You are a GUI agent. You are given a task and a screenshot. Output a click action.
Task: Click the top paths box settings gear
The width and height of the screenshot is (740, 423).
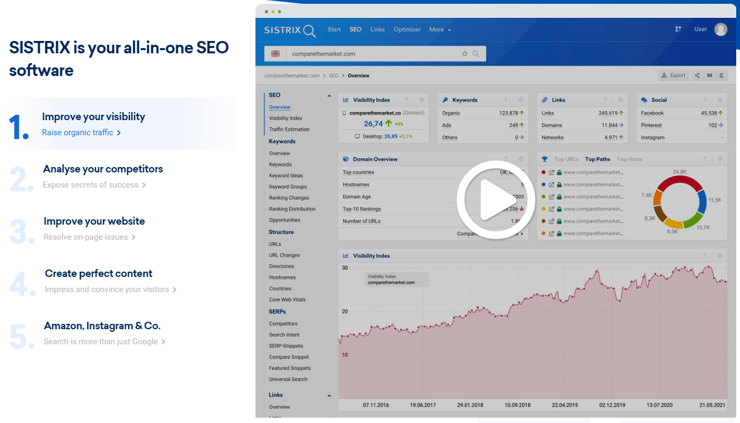click(720, 159)
